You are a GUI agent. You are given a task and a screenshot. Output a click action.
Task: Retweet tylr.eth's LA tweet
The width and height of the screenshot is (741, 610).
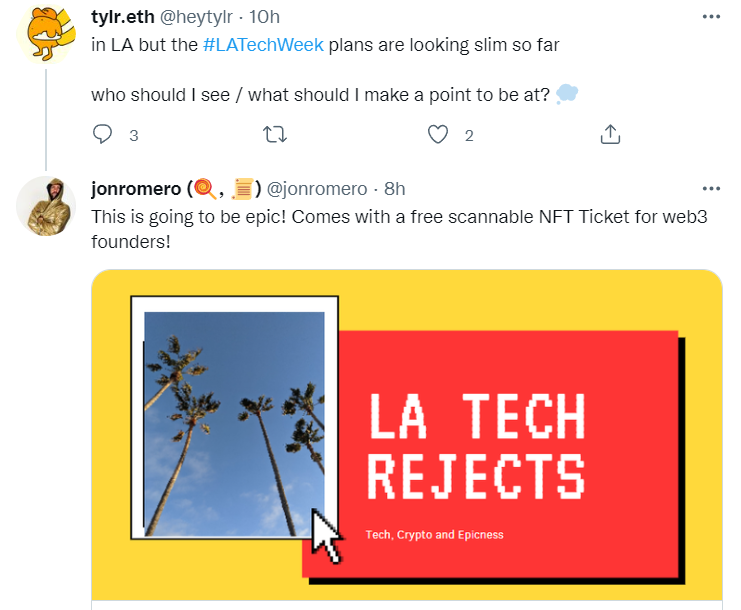[273, 134]
